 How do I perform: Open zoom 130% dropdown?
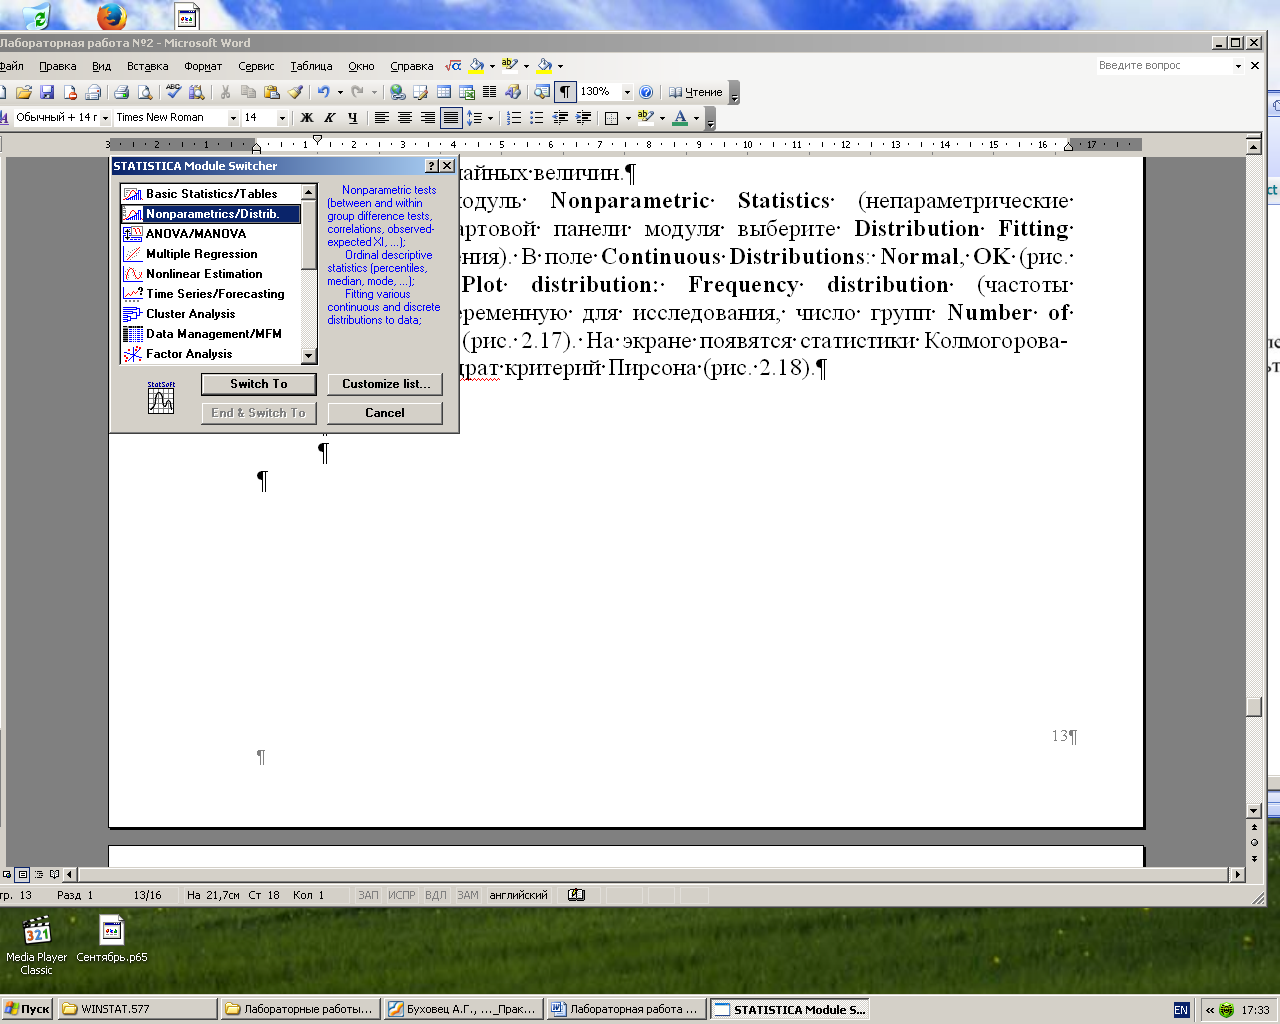(627, 92)
